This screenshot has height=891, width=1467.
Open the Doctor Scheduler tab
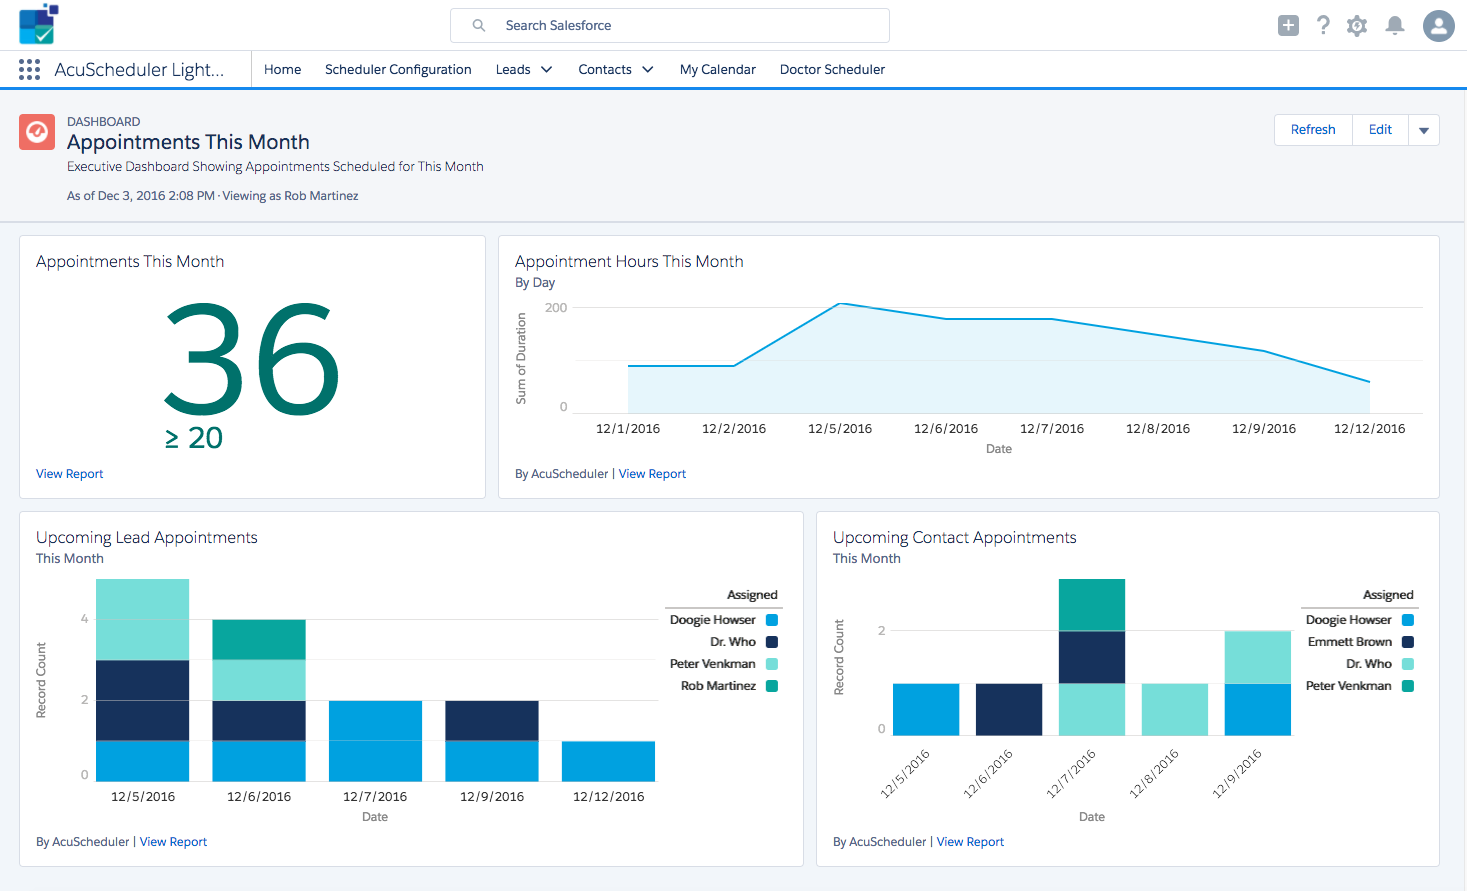tap(832, 70)
